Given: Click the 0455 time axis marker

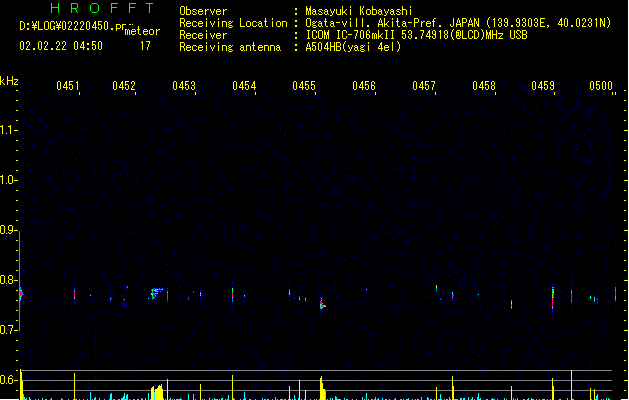Looking at the screenshot, I should [x=304, y=86].
